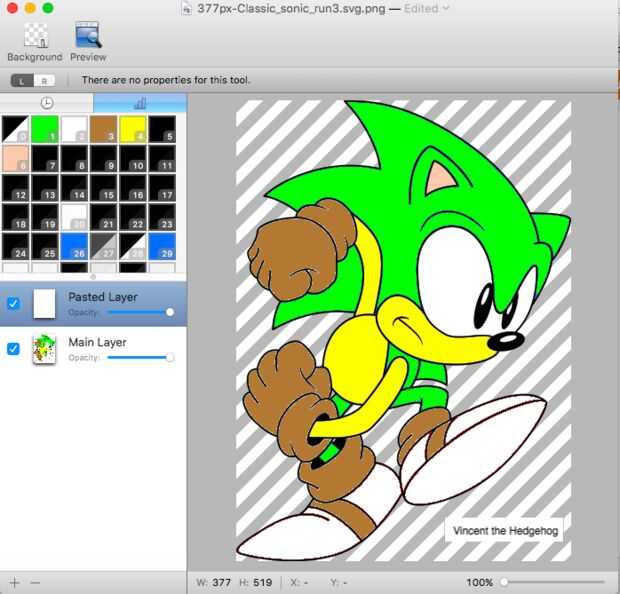Pick the green color swatch number 1

point(44,128)
